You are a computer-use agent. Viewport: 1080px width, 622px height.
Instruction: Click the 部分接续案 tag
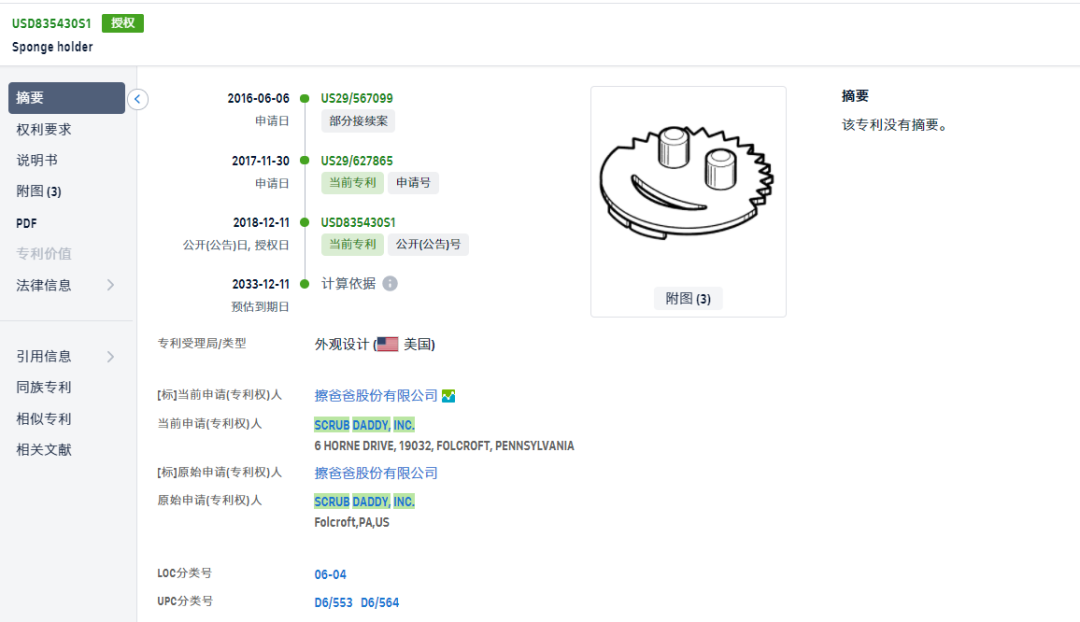coord(358,121)
